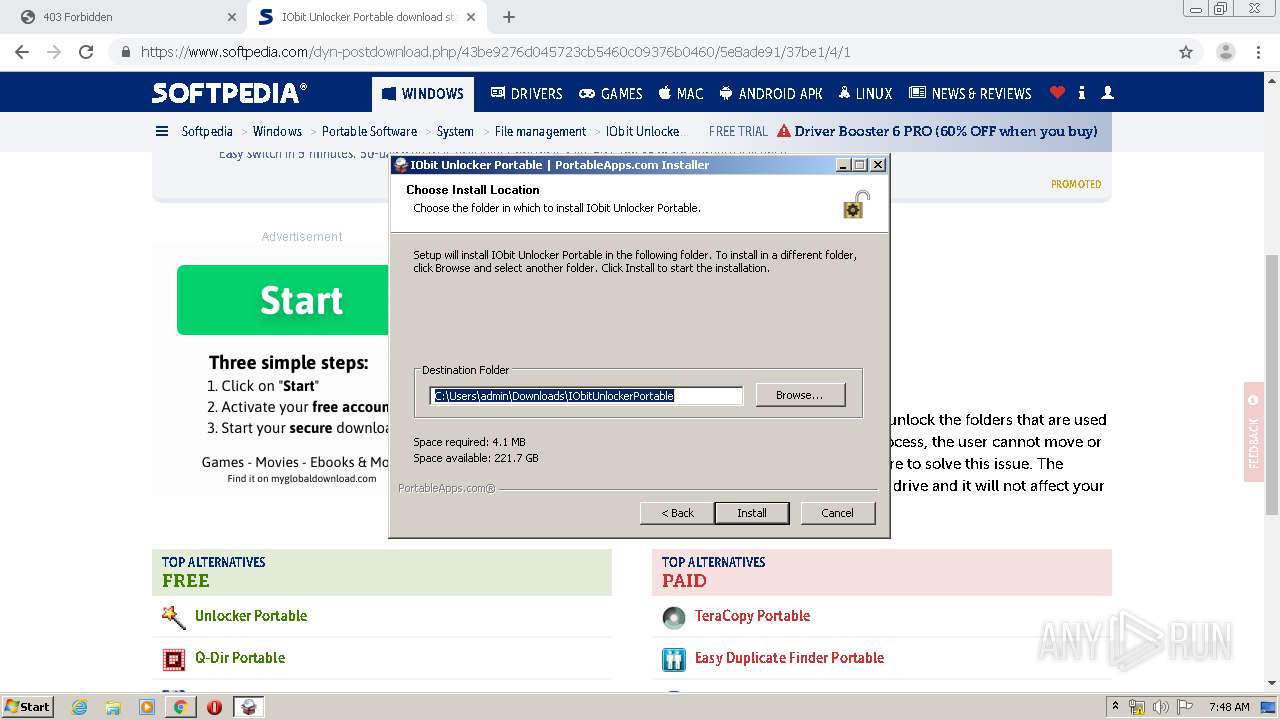This screenshot has width=1280, height=720.
Task: Open Unlocker Portable alternative
Action: point(251,616)
